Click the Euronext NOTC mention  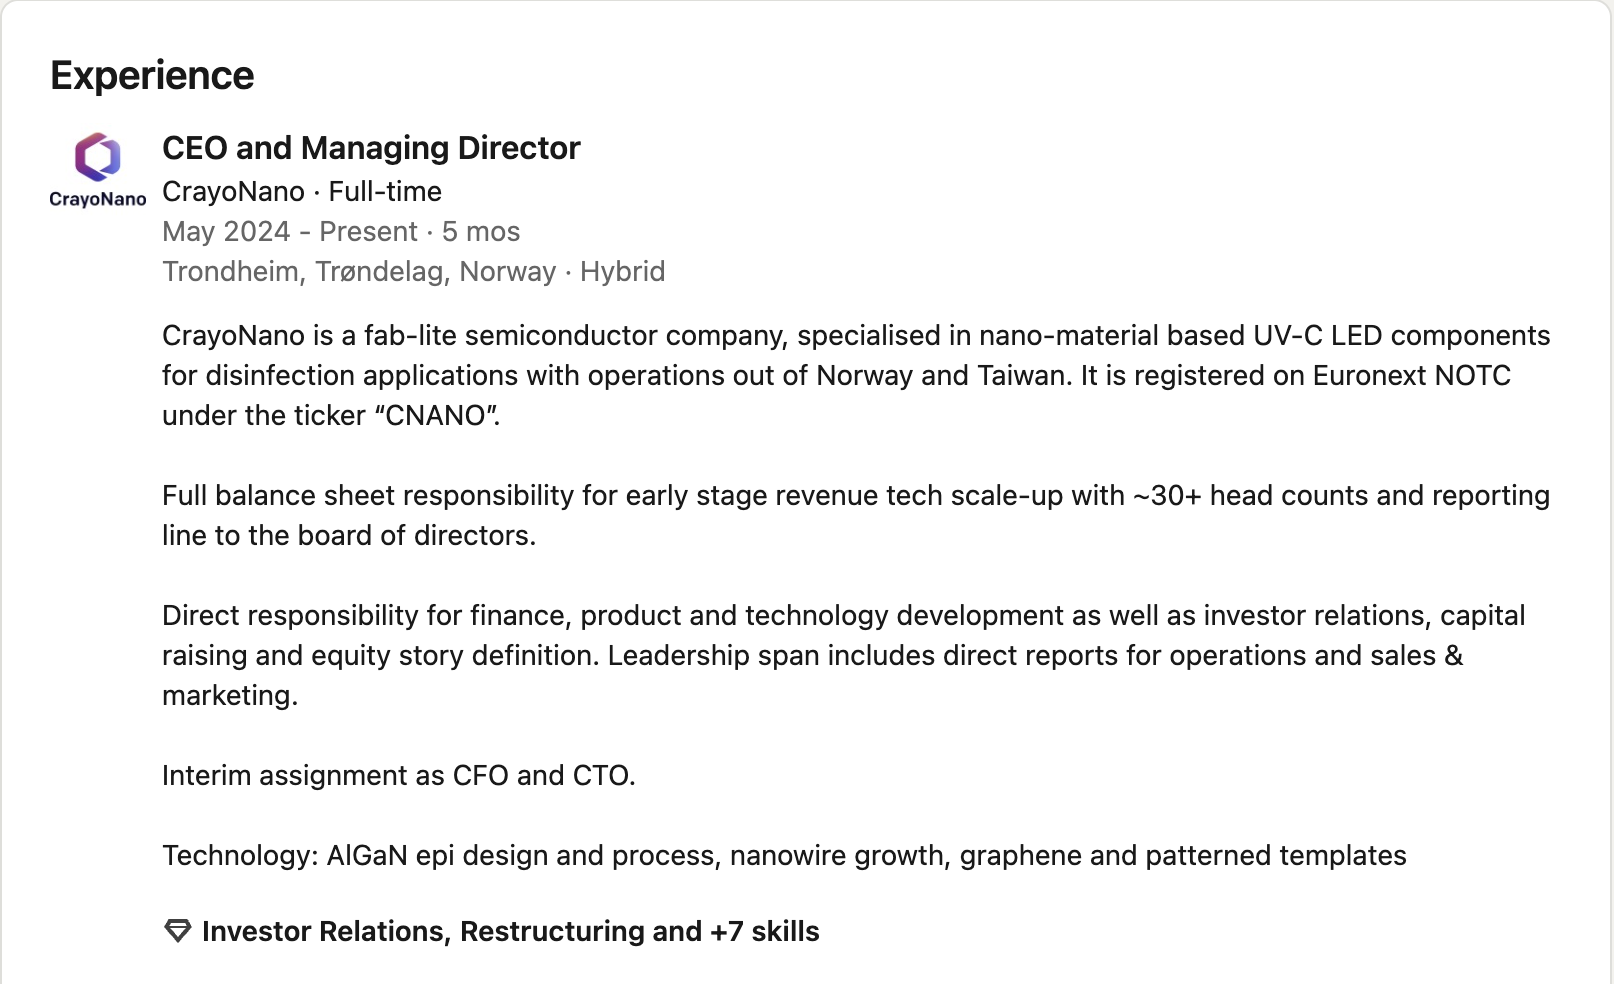(x=1411, y=375)
